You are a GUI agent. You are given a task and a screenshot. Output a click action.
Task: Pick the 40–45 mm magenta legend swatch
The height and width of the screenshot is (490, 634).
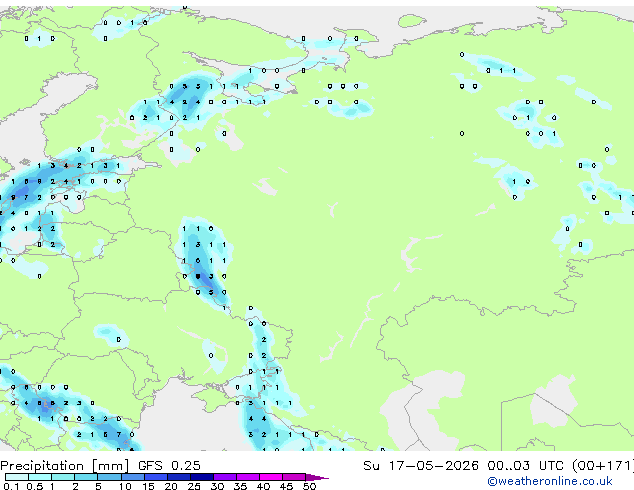pos(271,477)
